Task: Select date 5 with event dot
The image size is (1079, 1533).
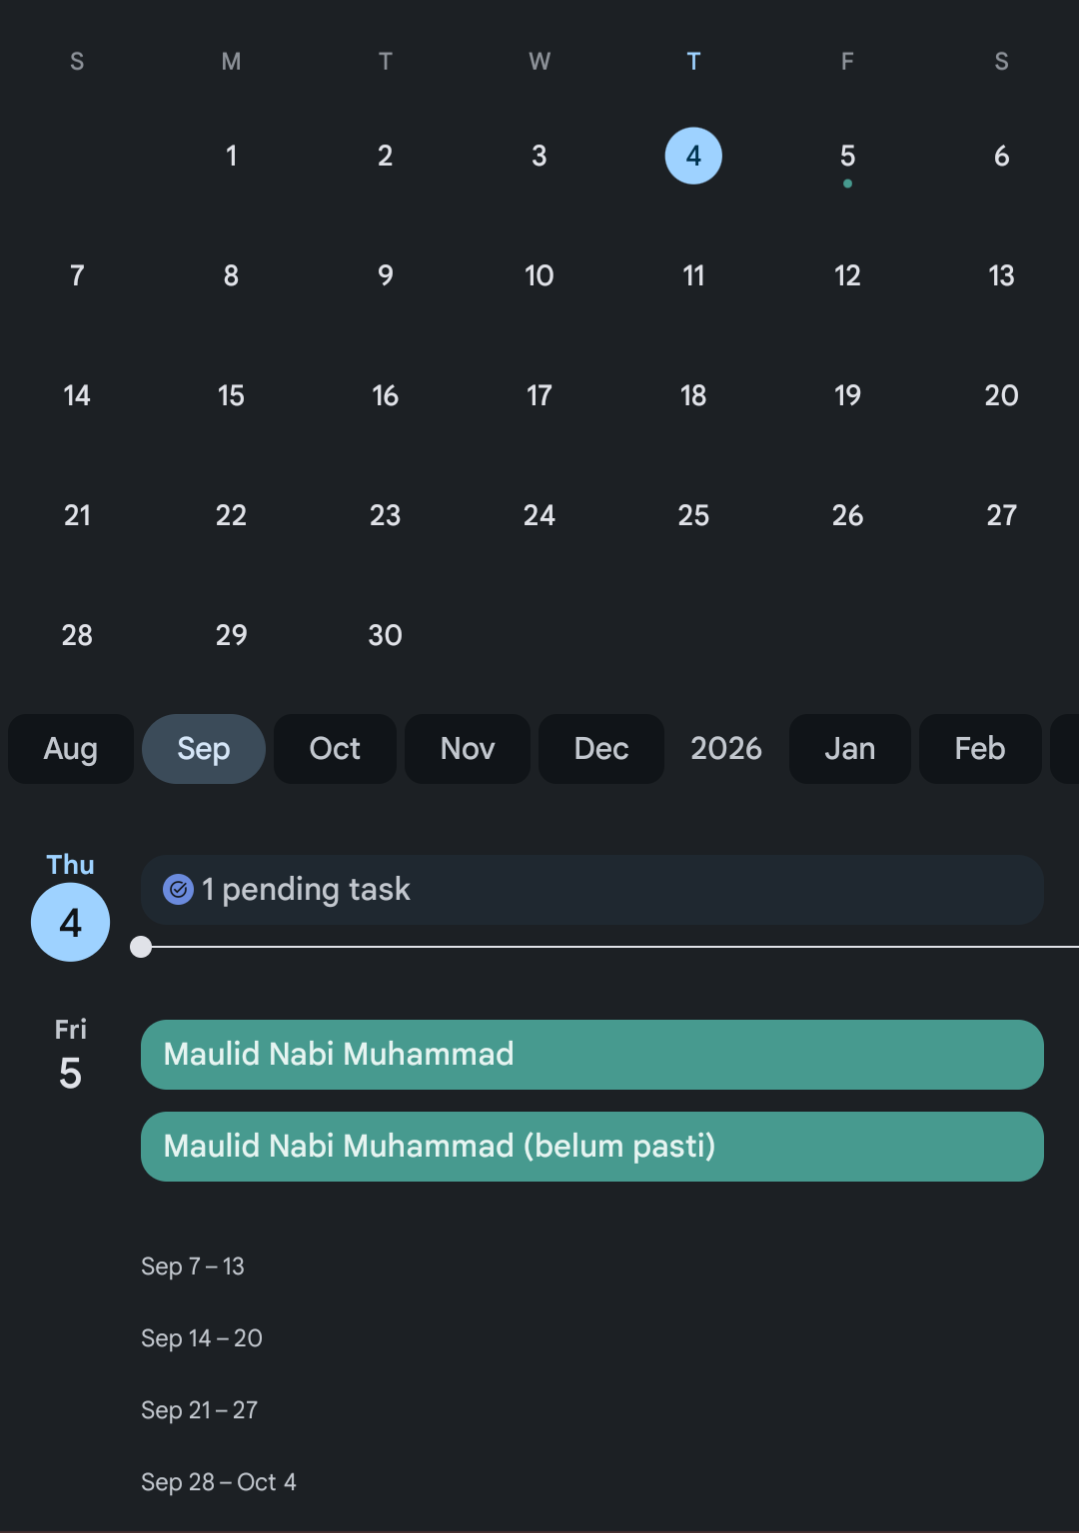Action: (x=847, y=156)
